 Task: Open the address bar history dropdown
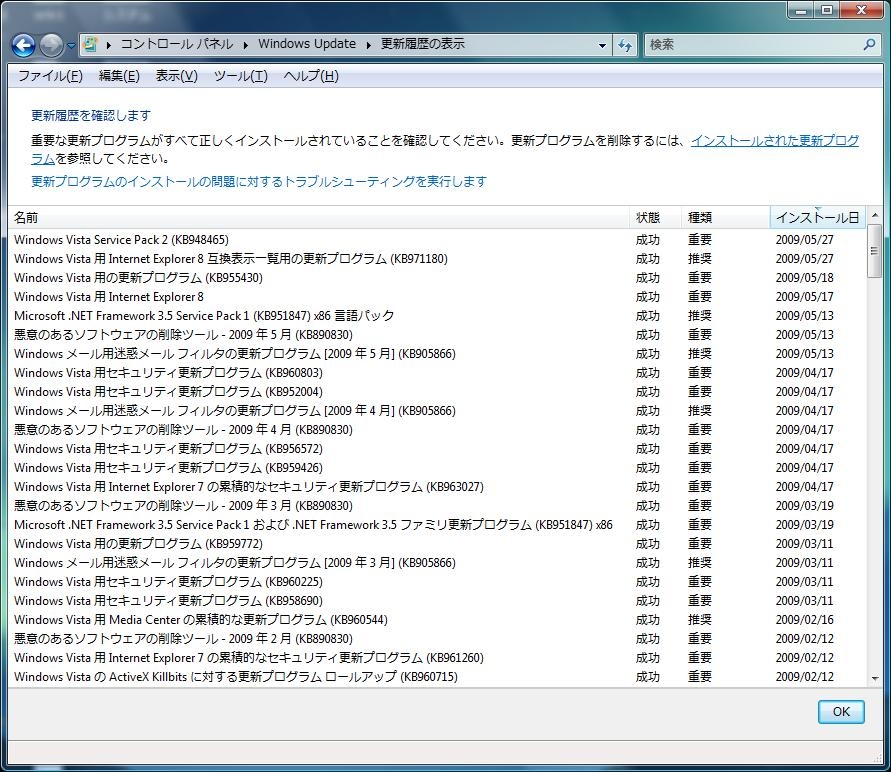[x=602, y=45]
